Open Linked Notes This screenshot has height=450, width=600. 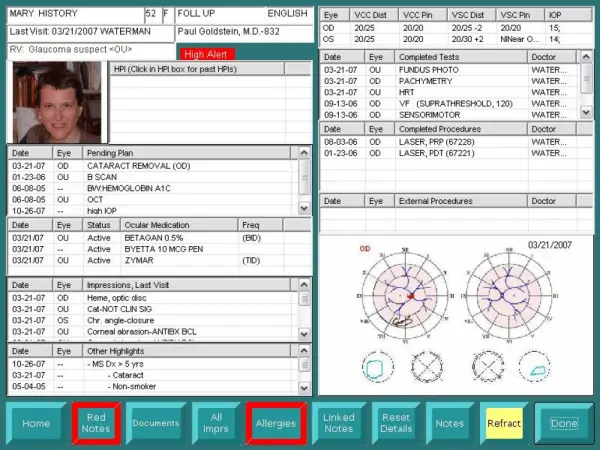click(x=338, y=423)
